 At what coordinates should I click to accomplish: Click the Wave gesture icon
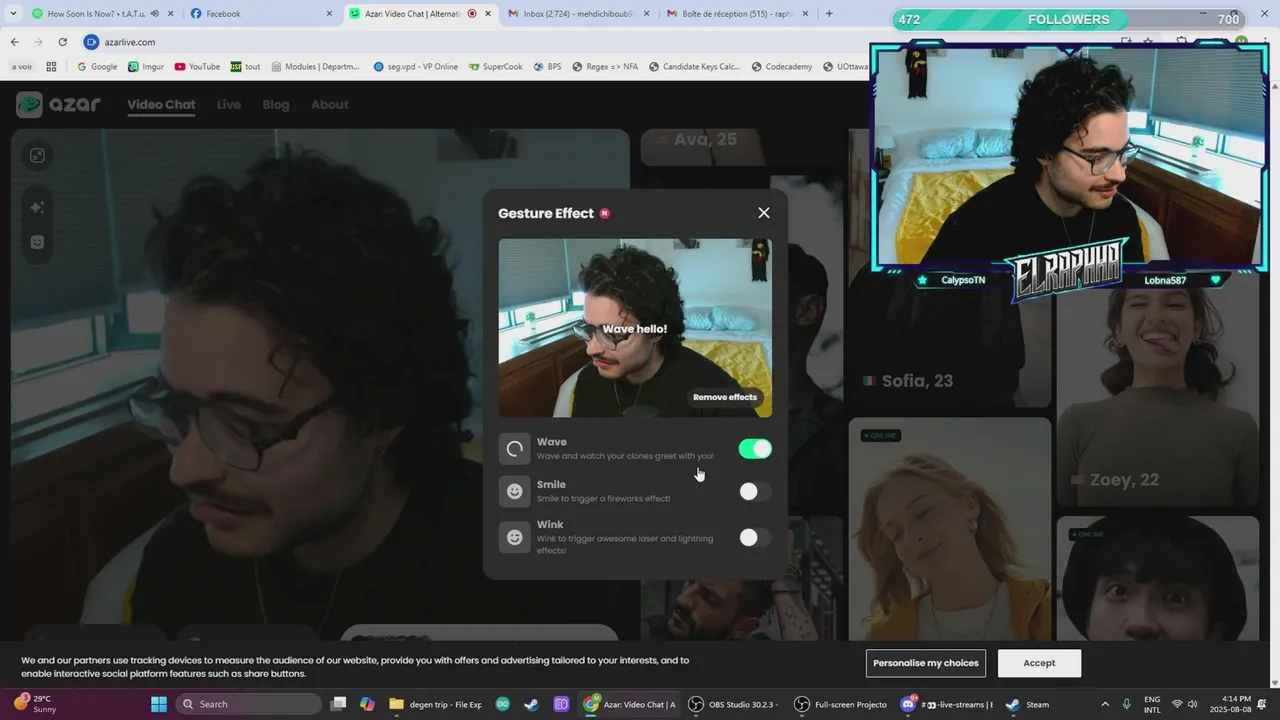point(515,449)
